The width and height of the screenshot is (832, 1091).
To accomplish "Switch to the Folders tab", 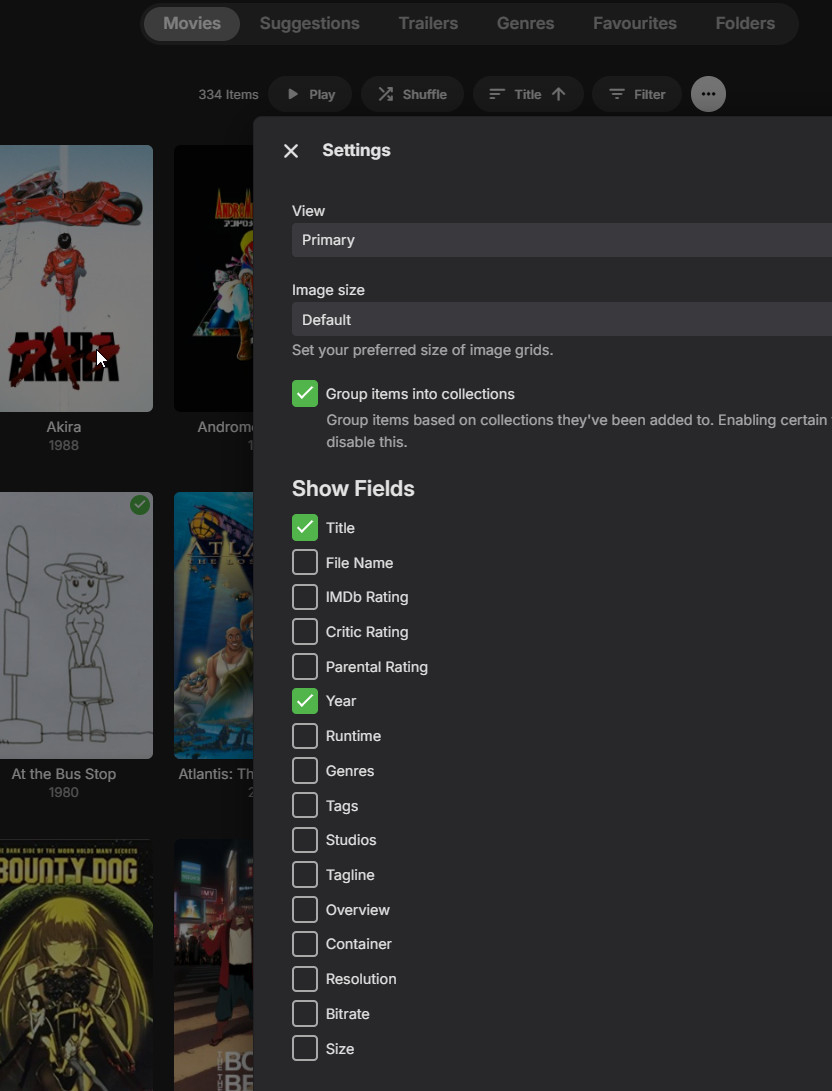I will point(745,23).
